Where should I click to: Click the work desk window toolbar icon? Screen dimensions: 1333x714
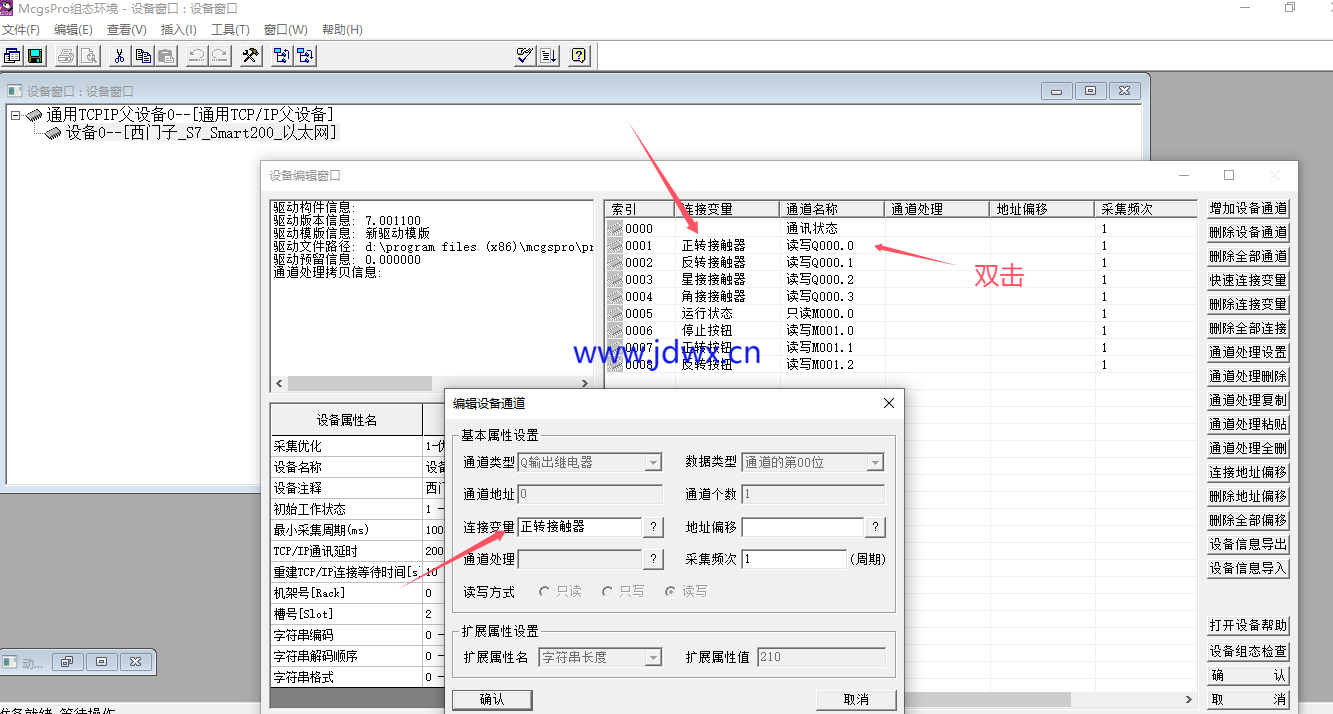tap(12, 56)
